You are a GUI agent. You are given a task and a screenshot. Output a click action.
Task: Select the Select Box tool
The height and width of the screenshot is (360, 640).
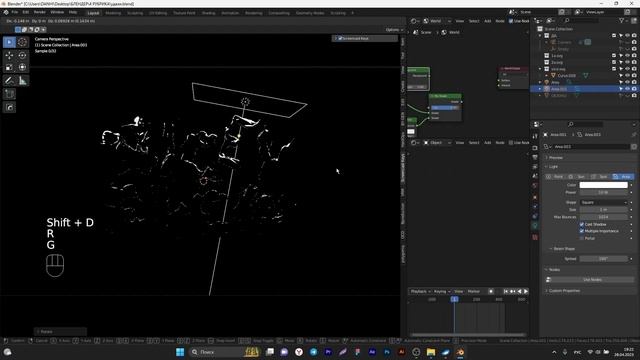tap(9, 42)
